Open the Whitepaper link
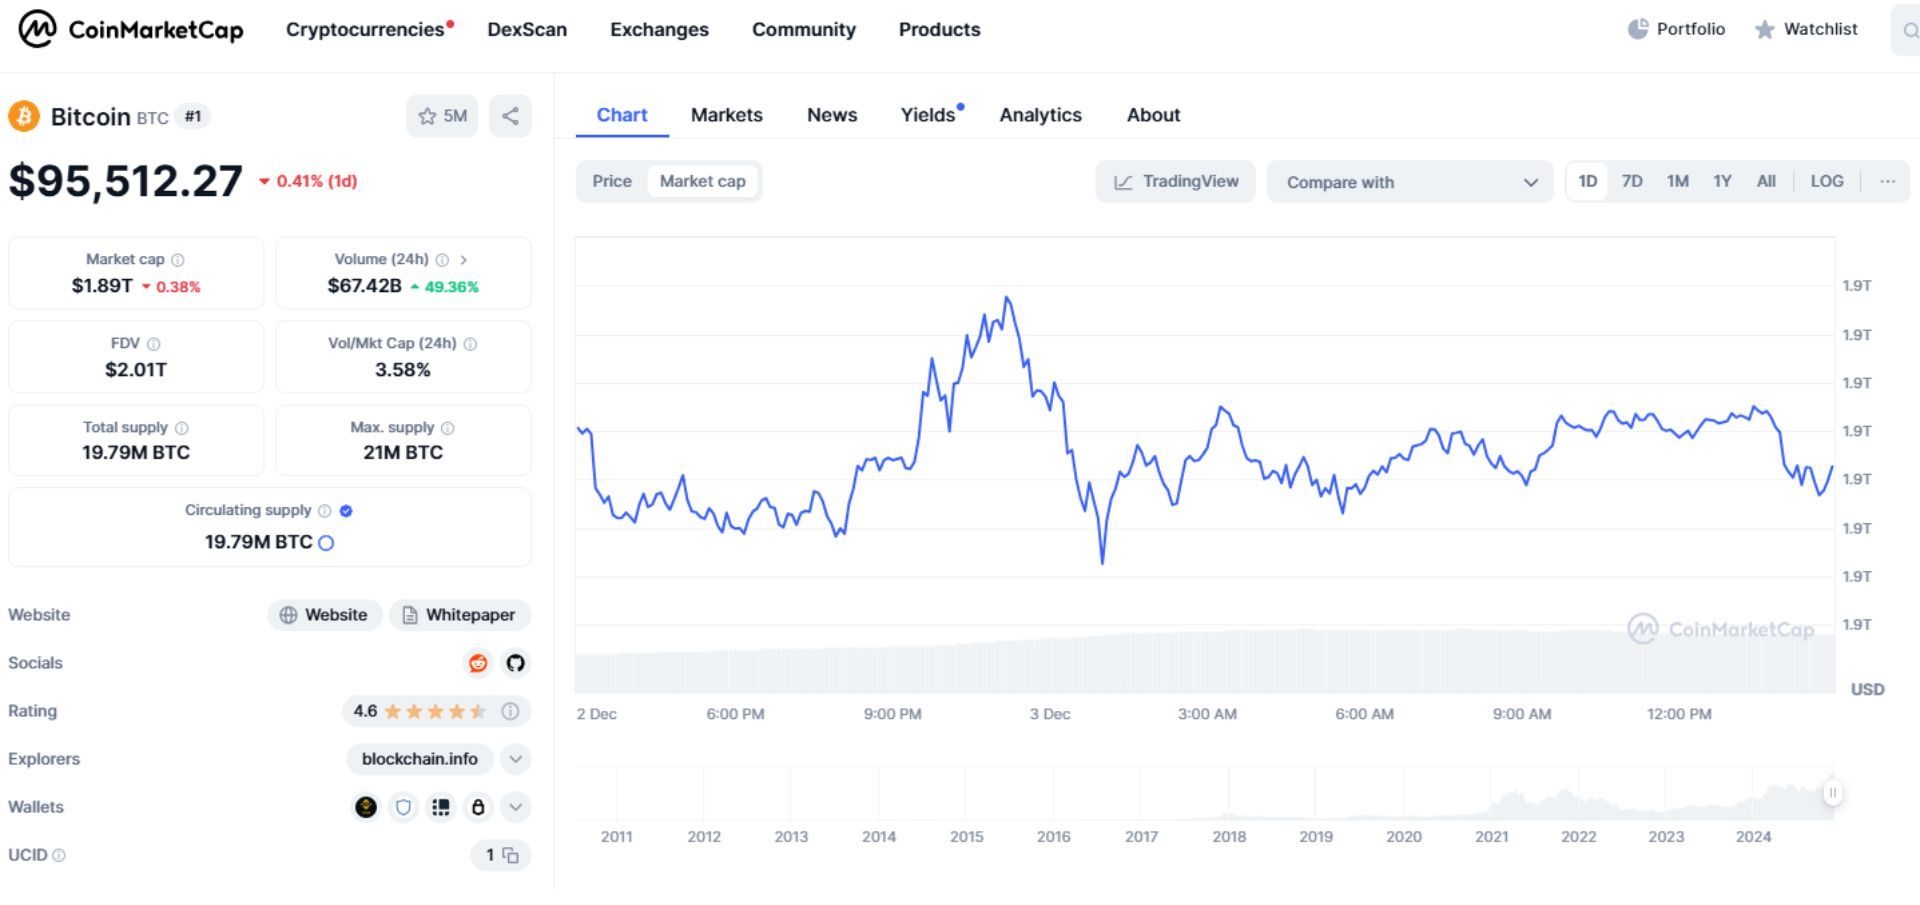 pyautogui.click(x=459, y=615)
